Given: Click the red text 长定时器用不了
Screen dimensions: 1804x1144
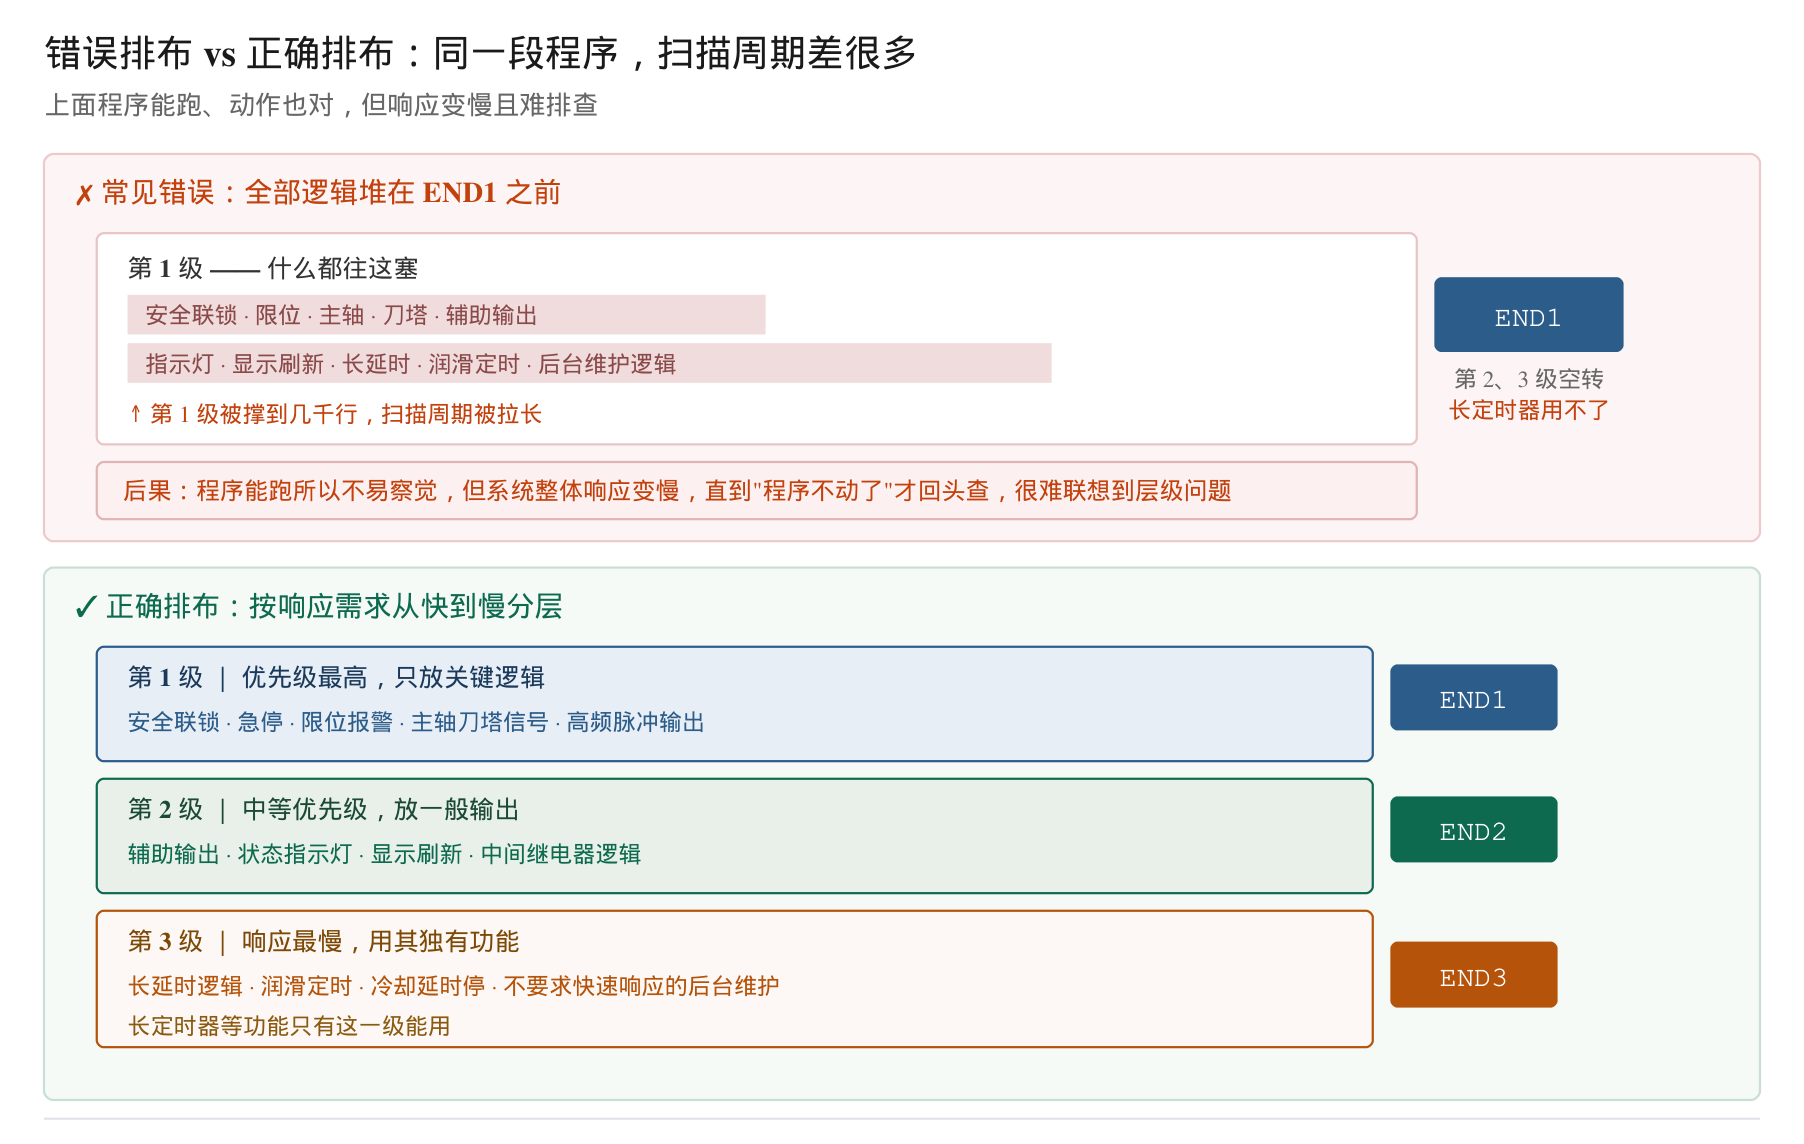Looking at the screenshot, I should [1529, 410].
